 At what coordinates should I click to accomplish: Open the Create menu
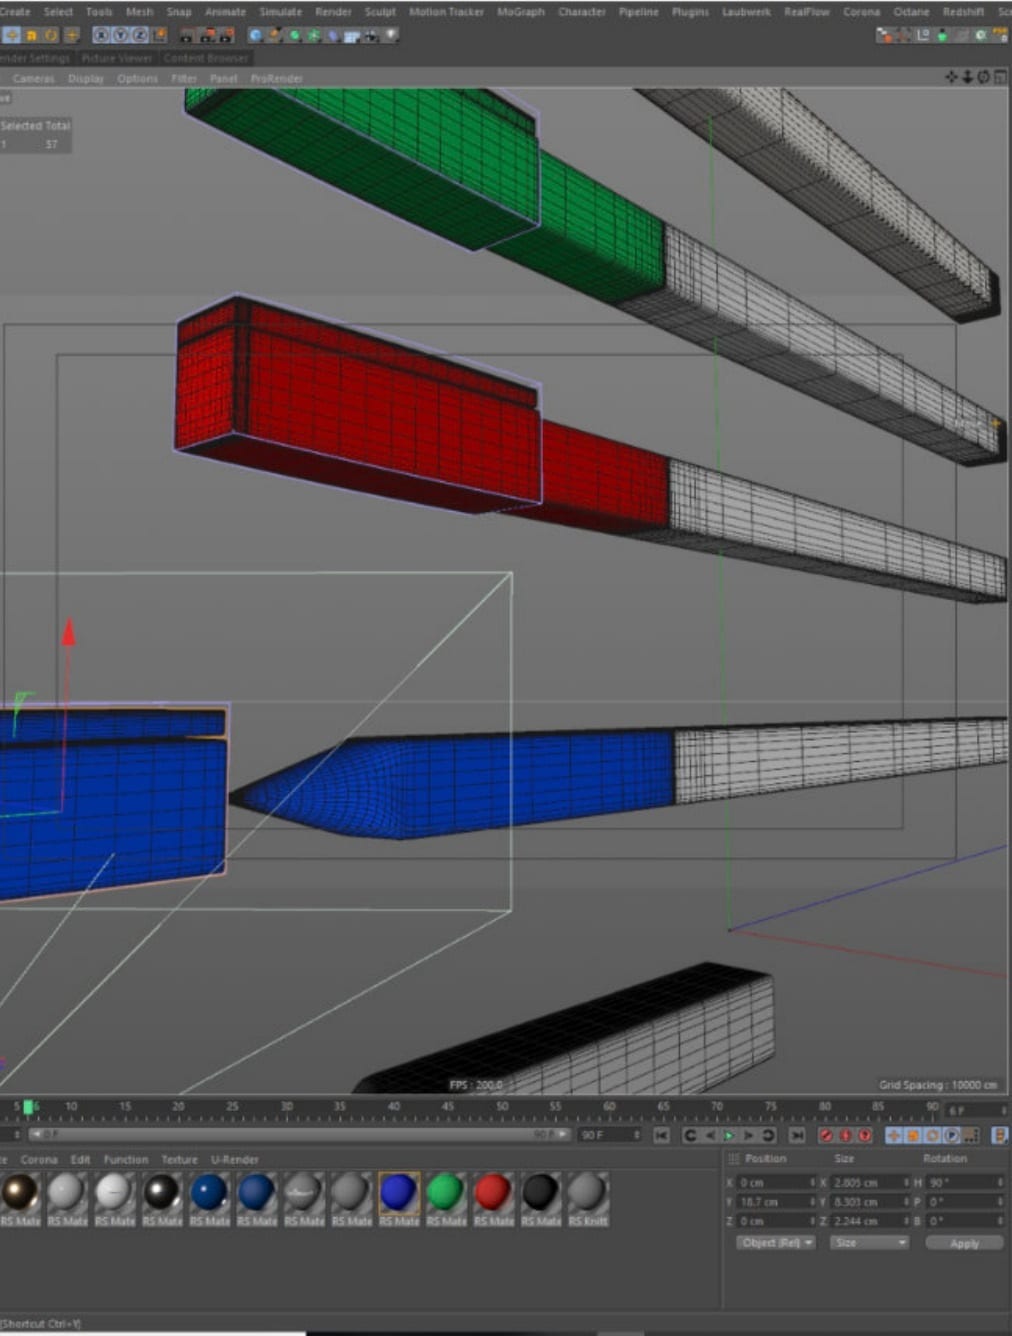pyautogui.click(x=15, y=12)
